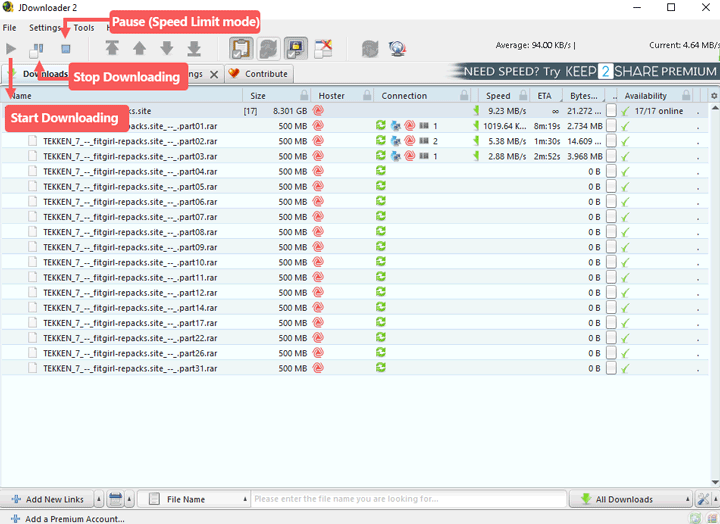This screenshot has height=524, width=720.
Task: Toggle checkbox for the part01.rar row
Action: (x=611, y=126)
